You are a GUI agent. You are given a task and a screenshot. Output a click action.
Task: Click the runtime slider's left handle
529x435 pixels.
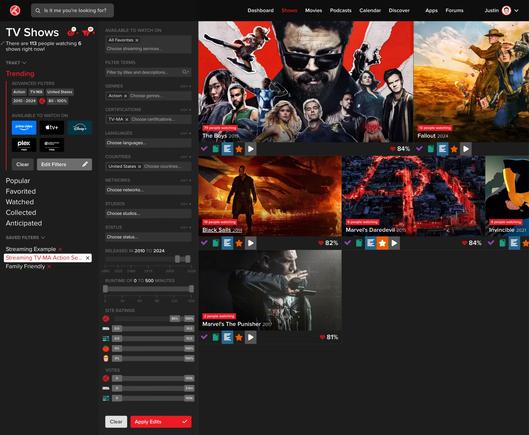pos(106,289)
